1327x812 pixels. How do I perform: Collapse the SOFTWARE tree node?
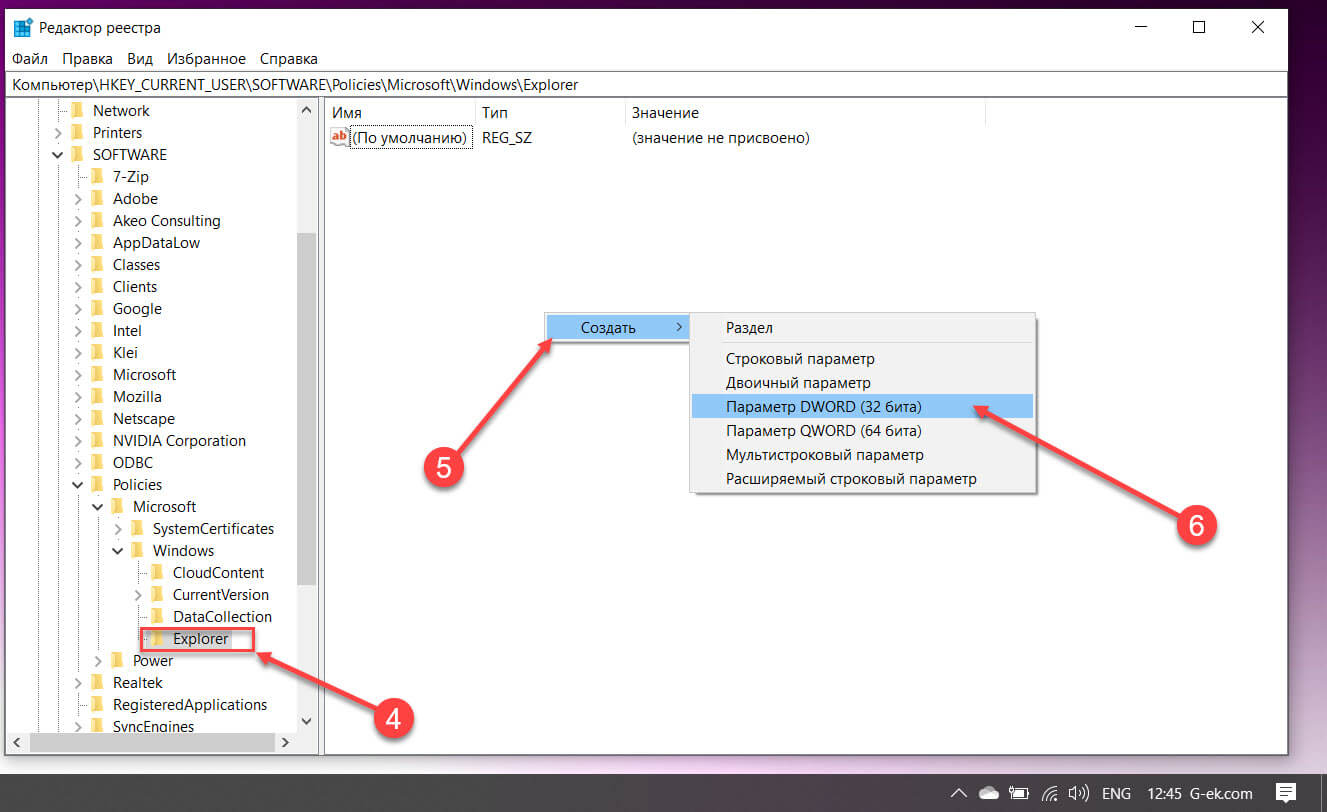pyautogui.click(x=57, y=155)
